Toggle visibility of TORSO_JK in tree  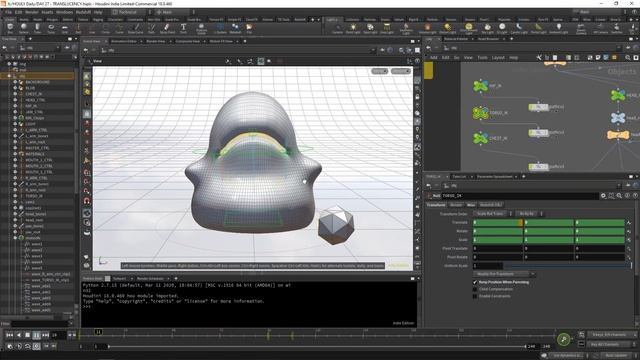click(x=15, y=196)
